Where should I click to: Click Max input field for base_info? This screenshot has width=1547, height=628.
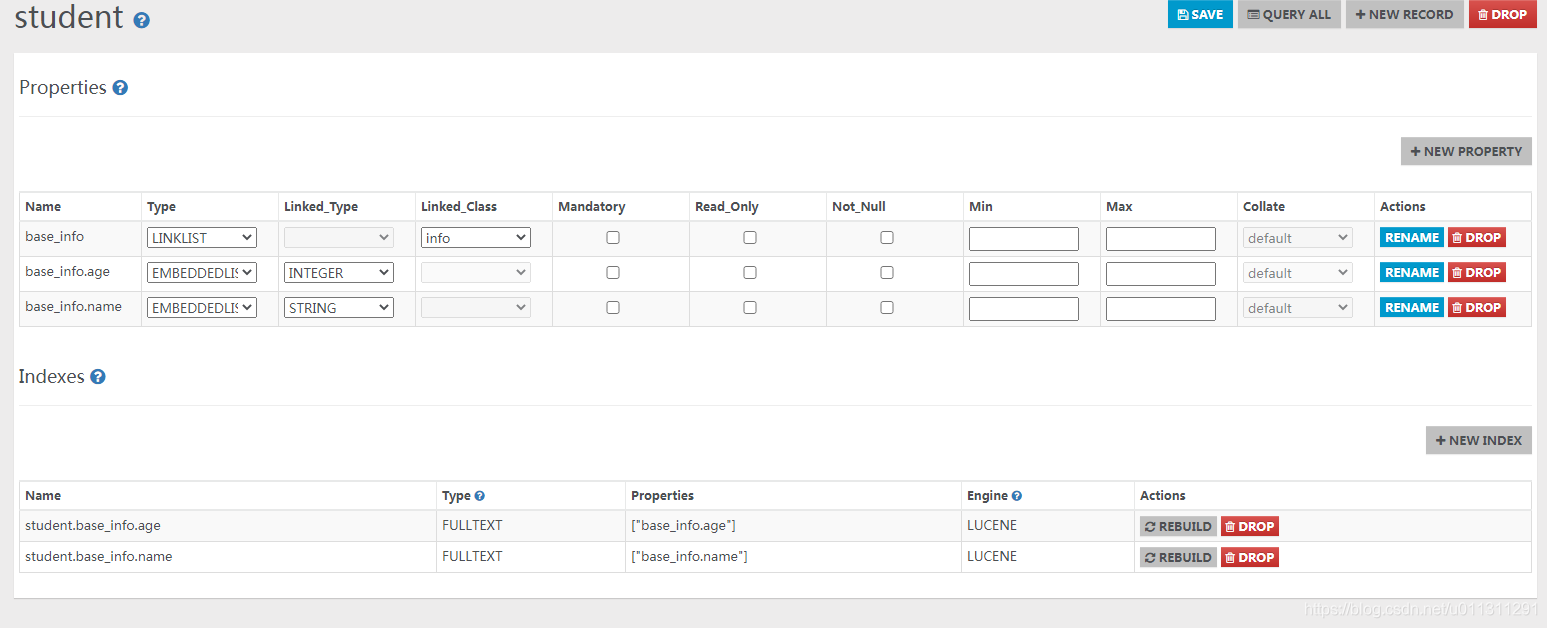tap(1161, 239)
